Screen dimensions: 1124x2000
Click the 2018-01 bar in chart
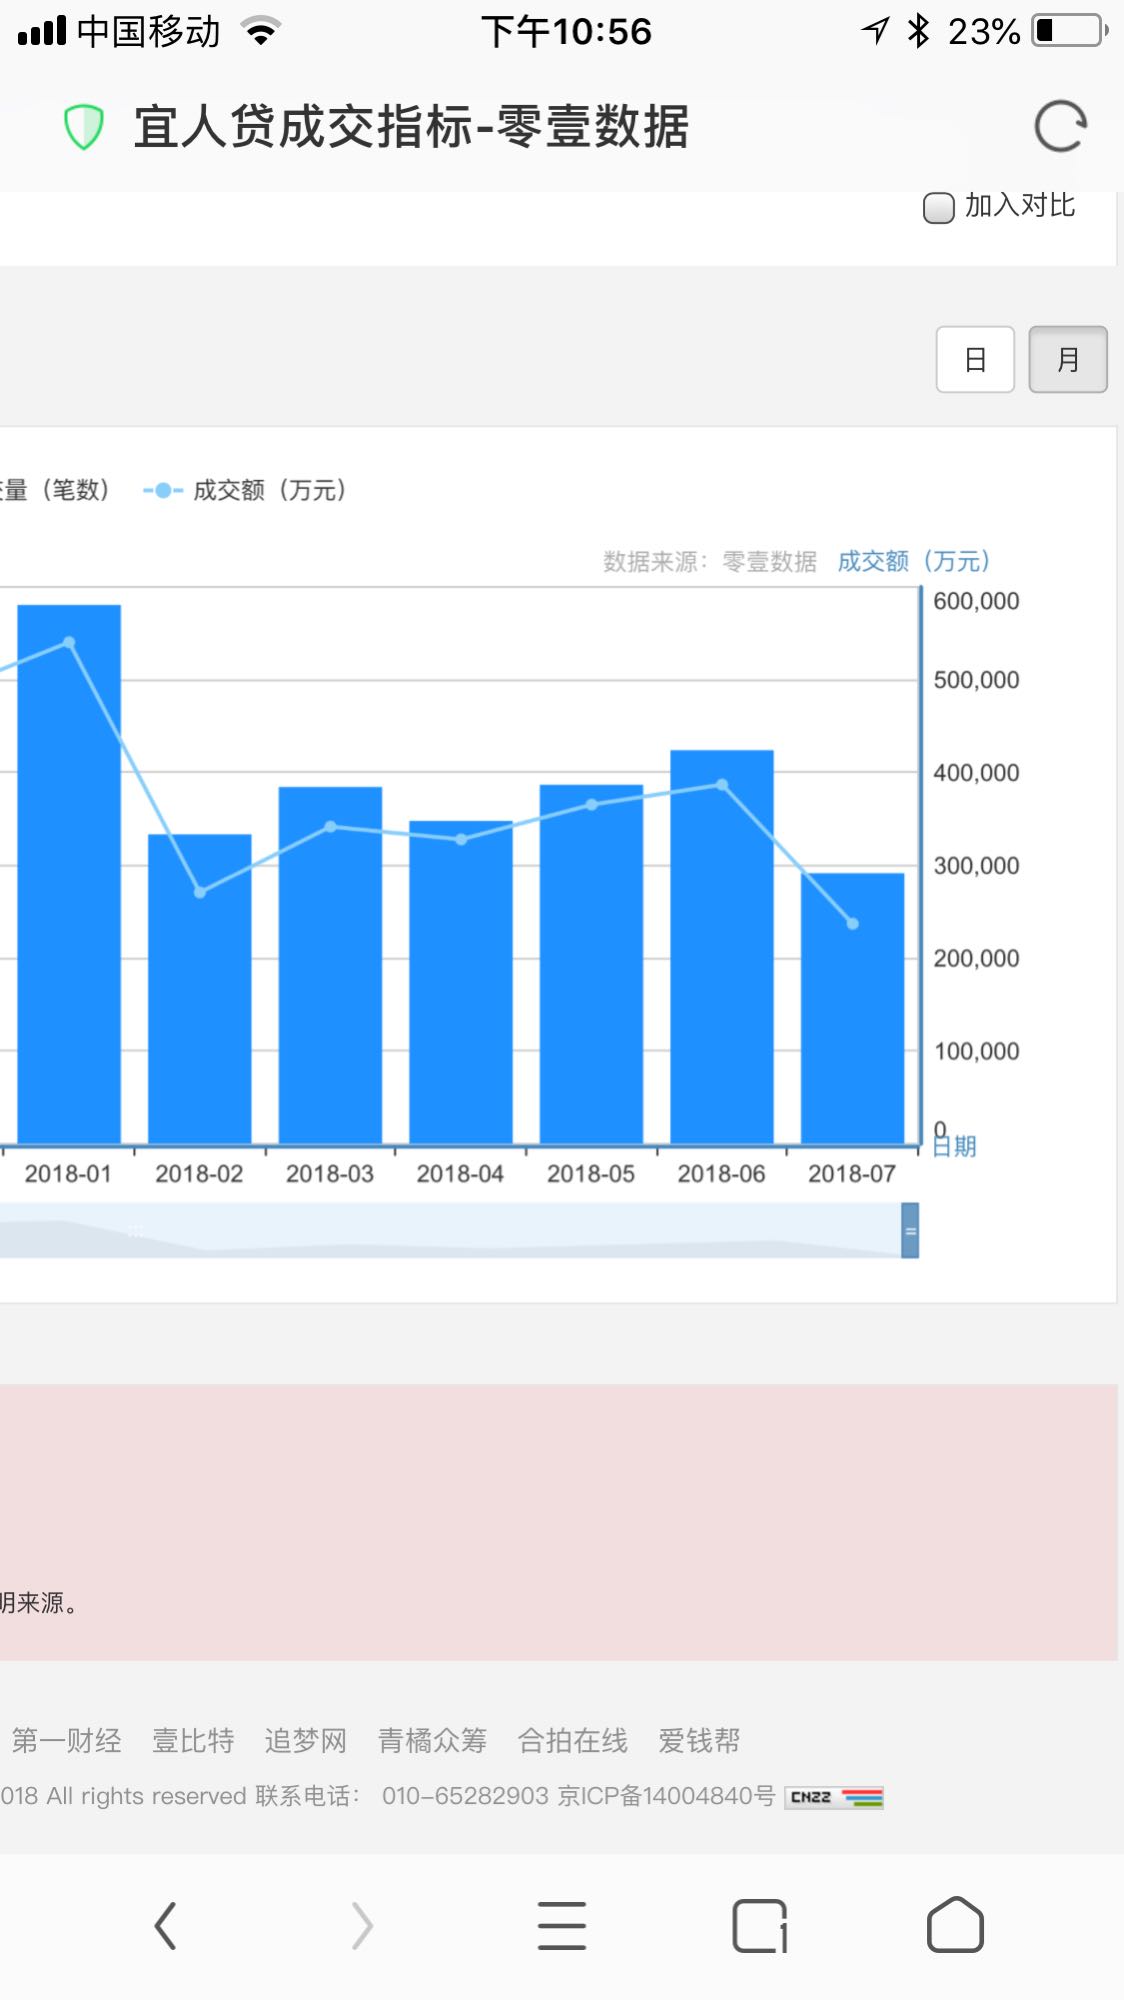coord(69,874)
